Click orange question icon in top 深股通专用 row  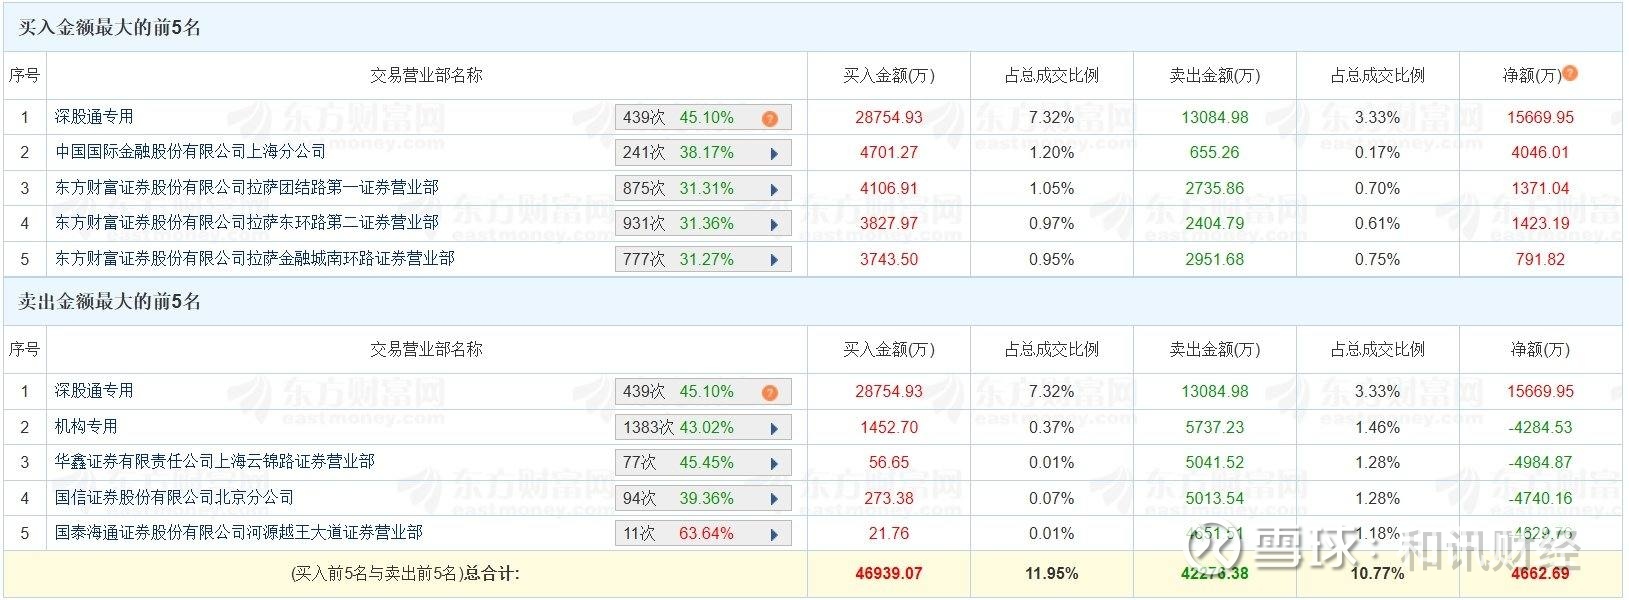(769, 119)
